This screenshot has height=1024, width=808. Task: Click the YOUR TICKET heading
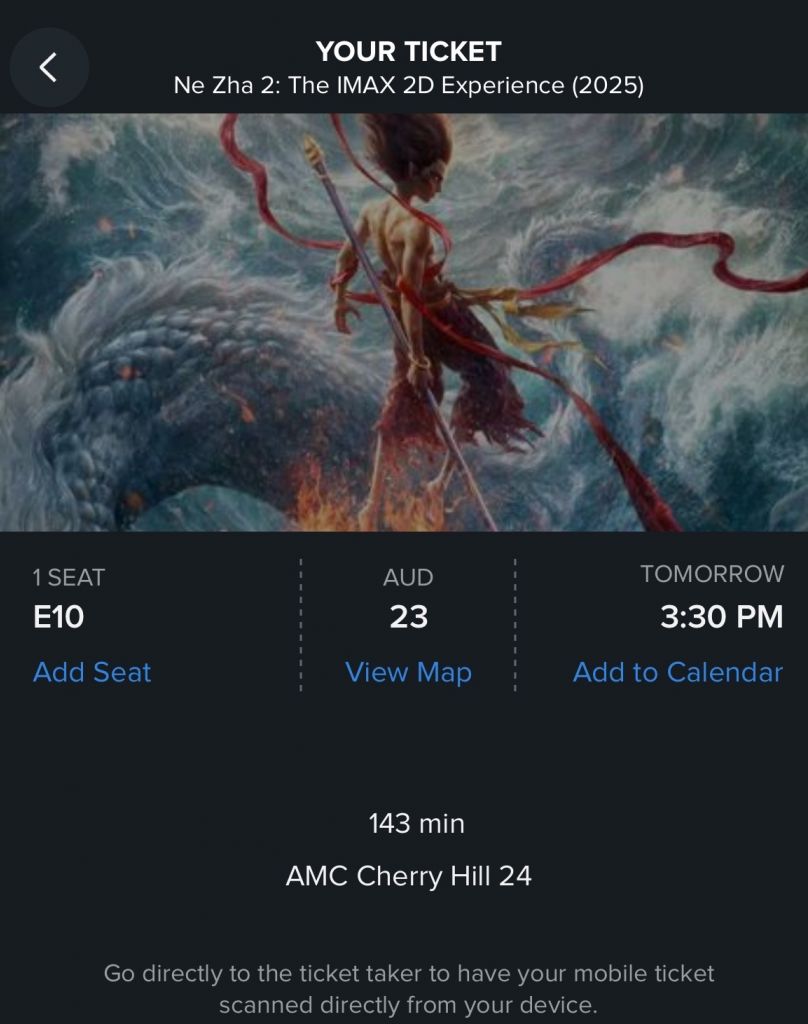click(x=408, y=52)
